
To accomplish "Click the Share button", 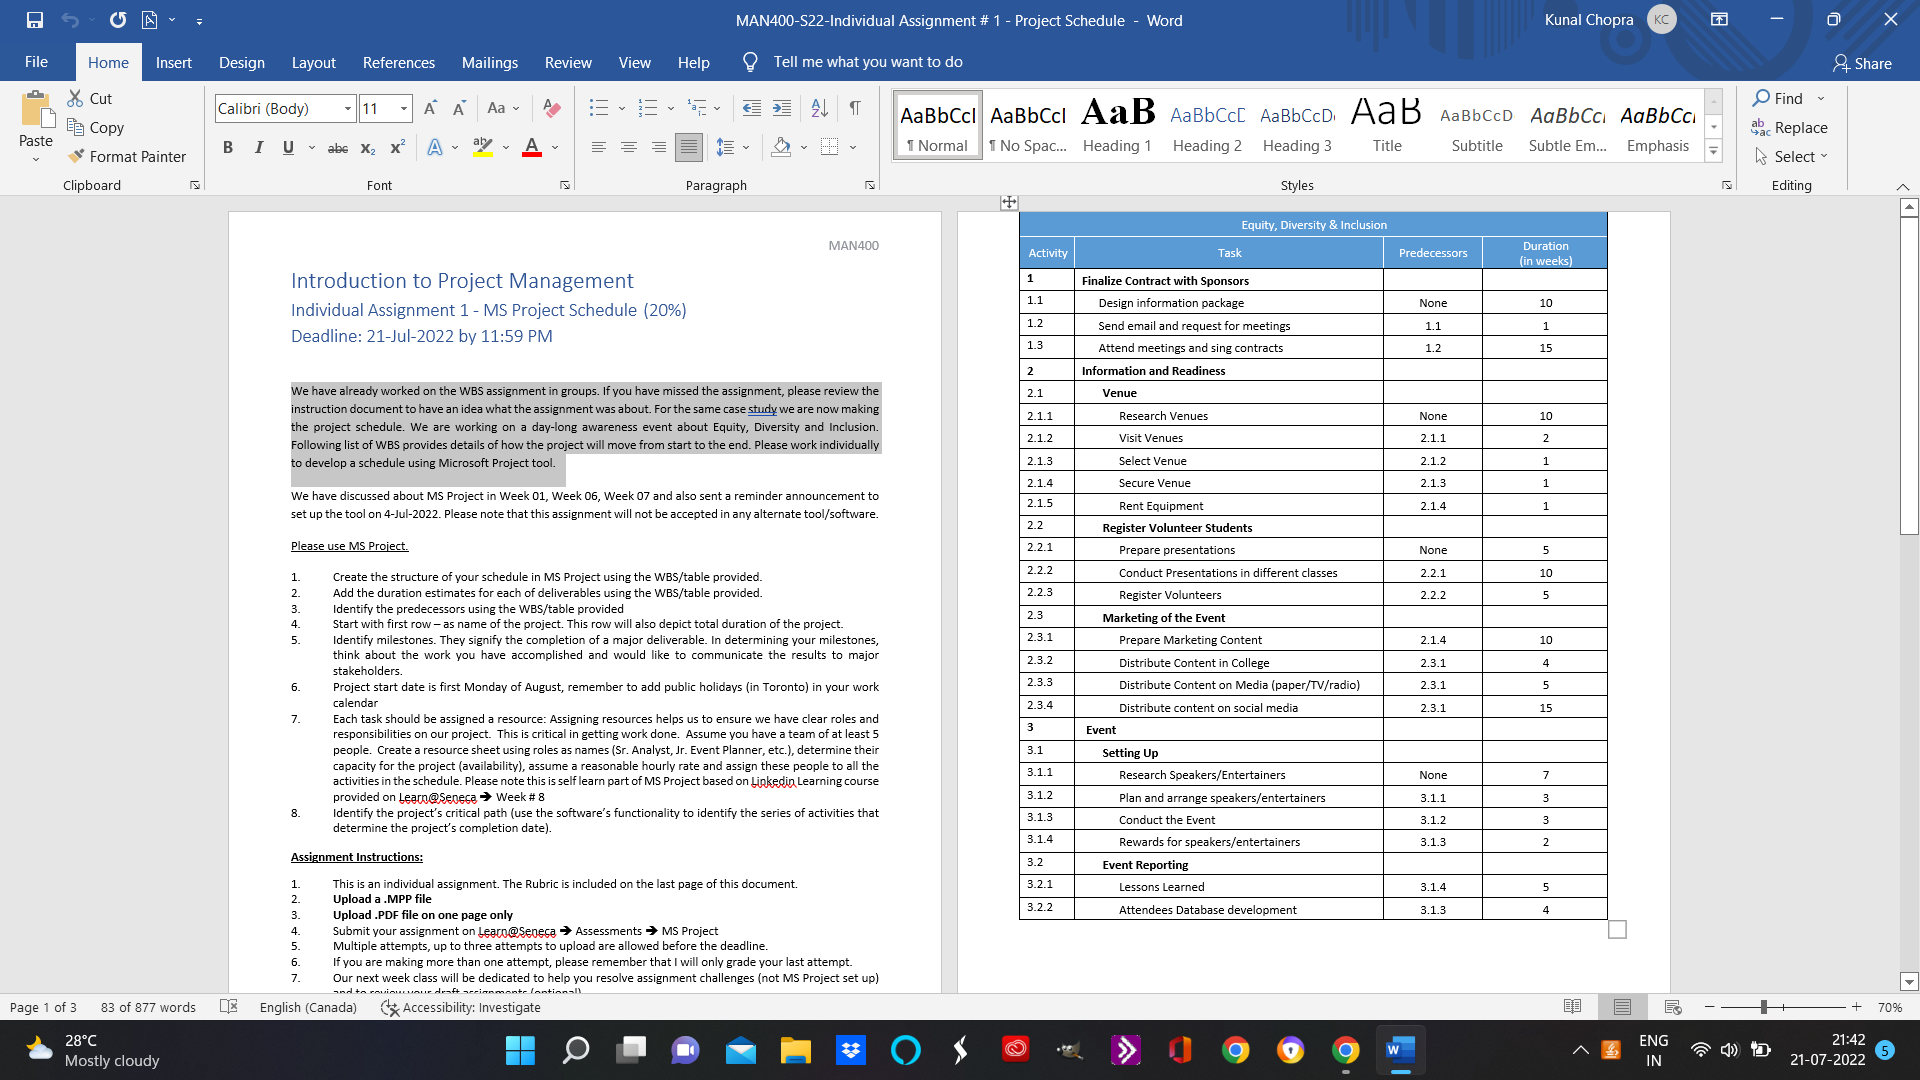I will (1863, 63).
